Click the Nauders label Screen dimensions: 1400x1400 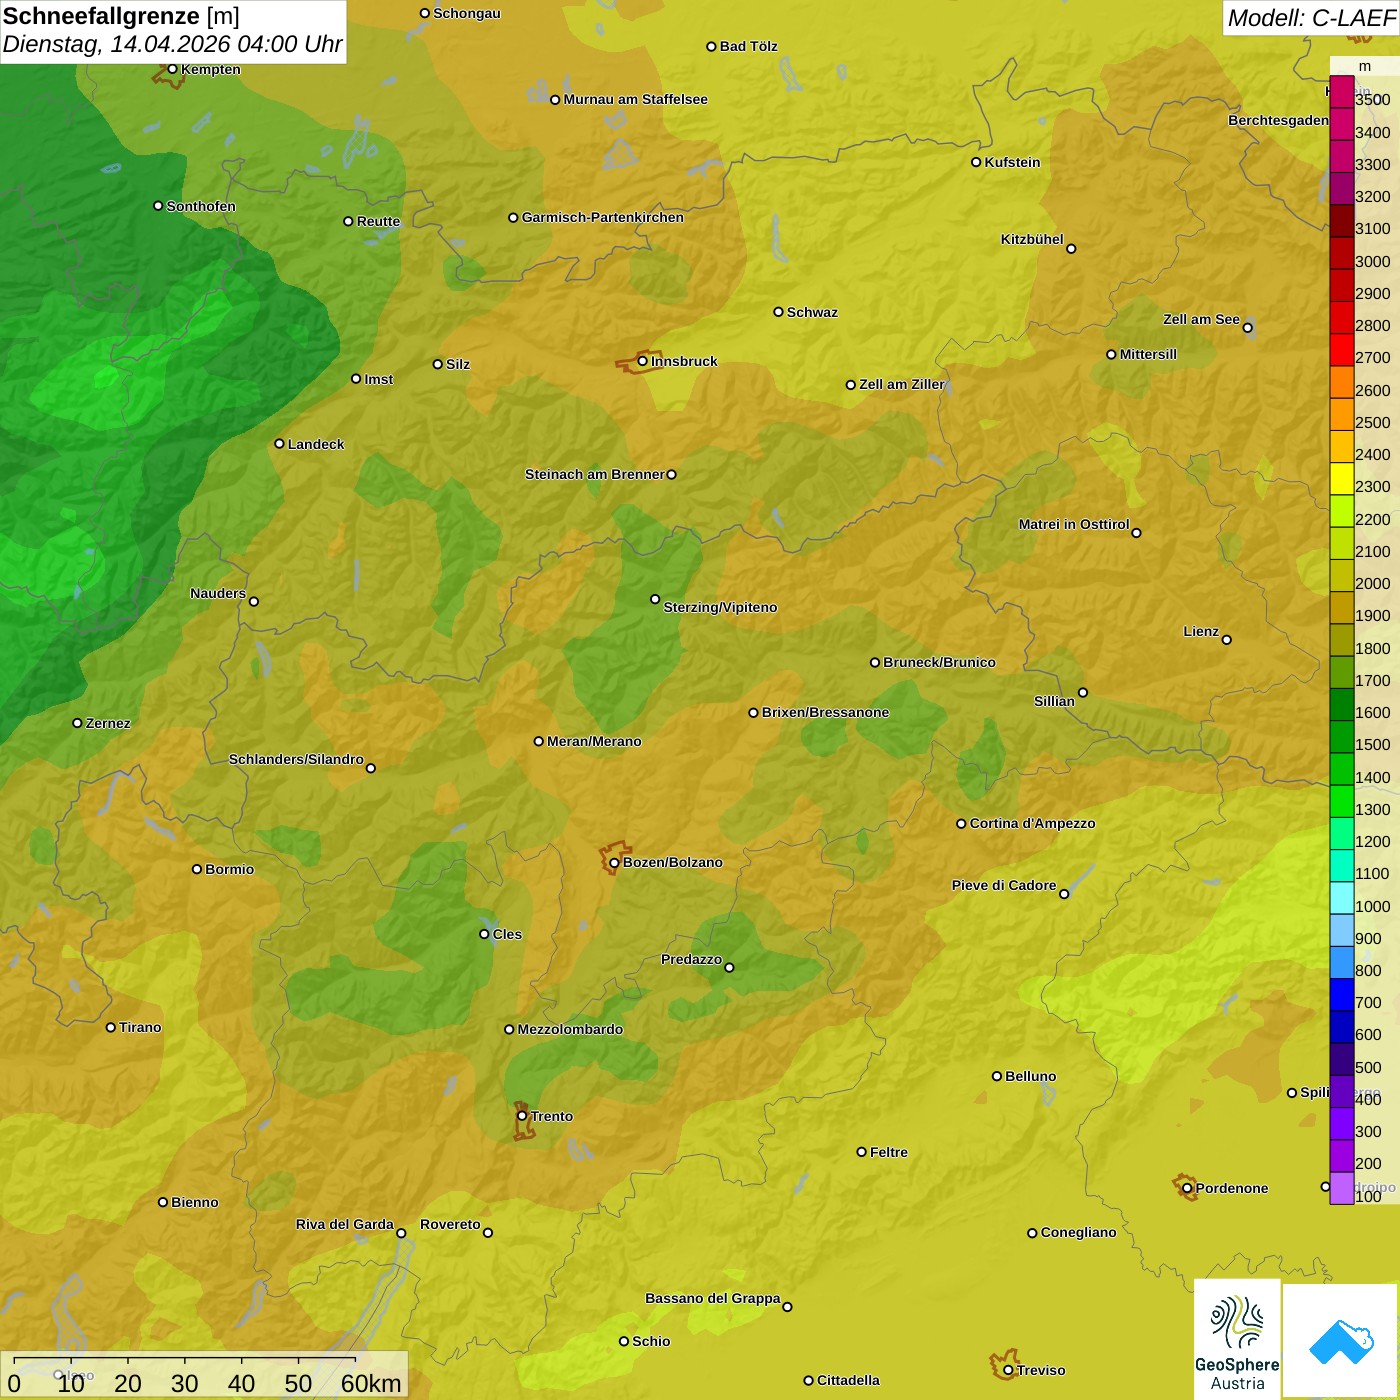(x=218, y=593)
